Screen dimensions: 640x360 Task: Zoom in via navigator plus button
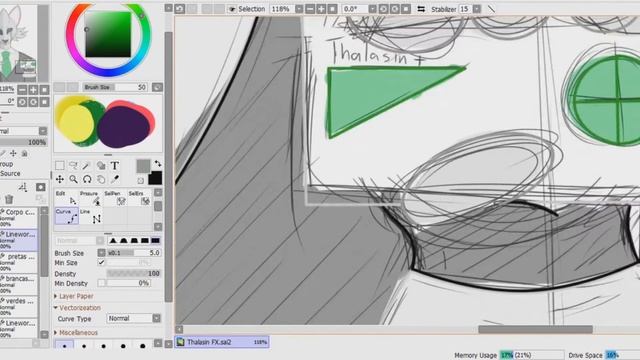click(33, 89)
